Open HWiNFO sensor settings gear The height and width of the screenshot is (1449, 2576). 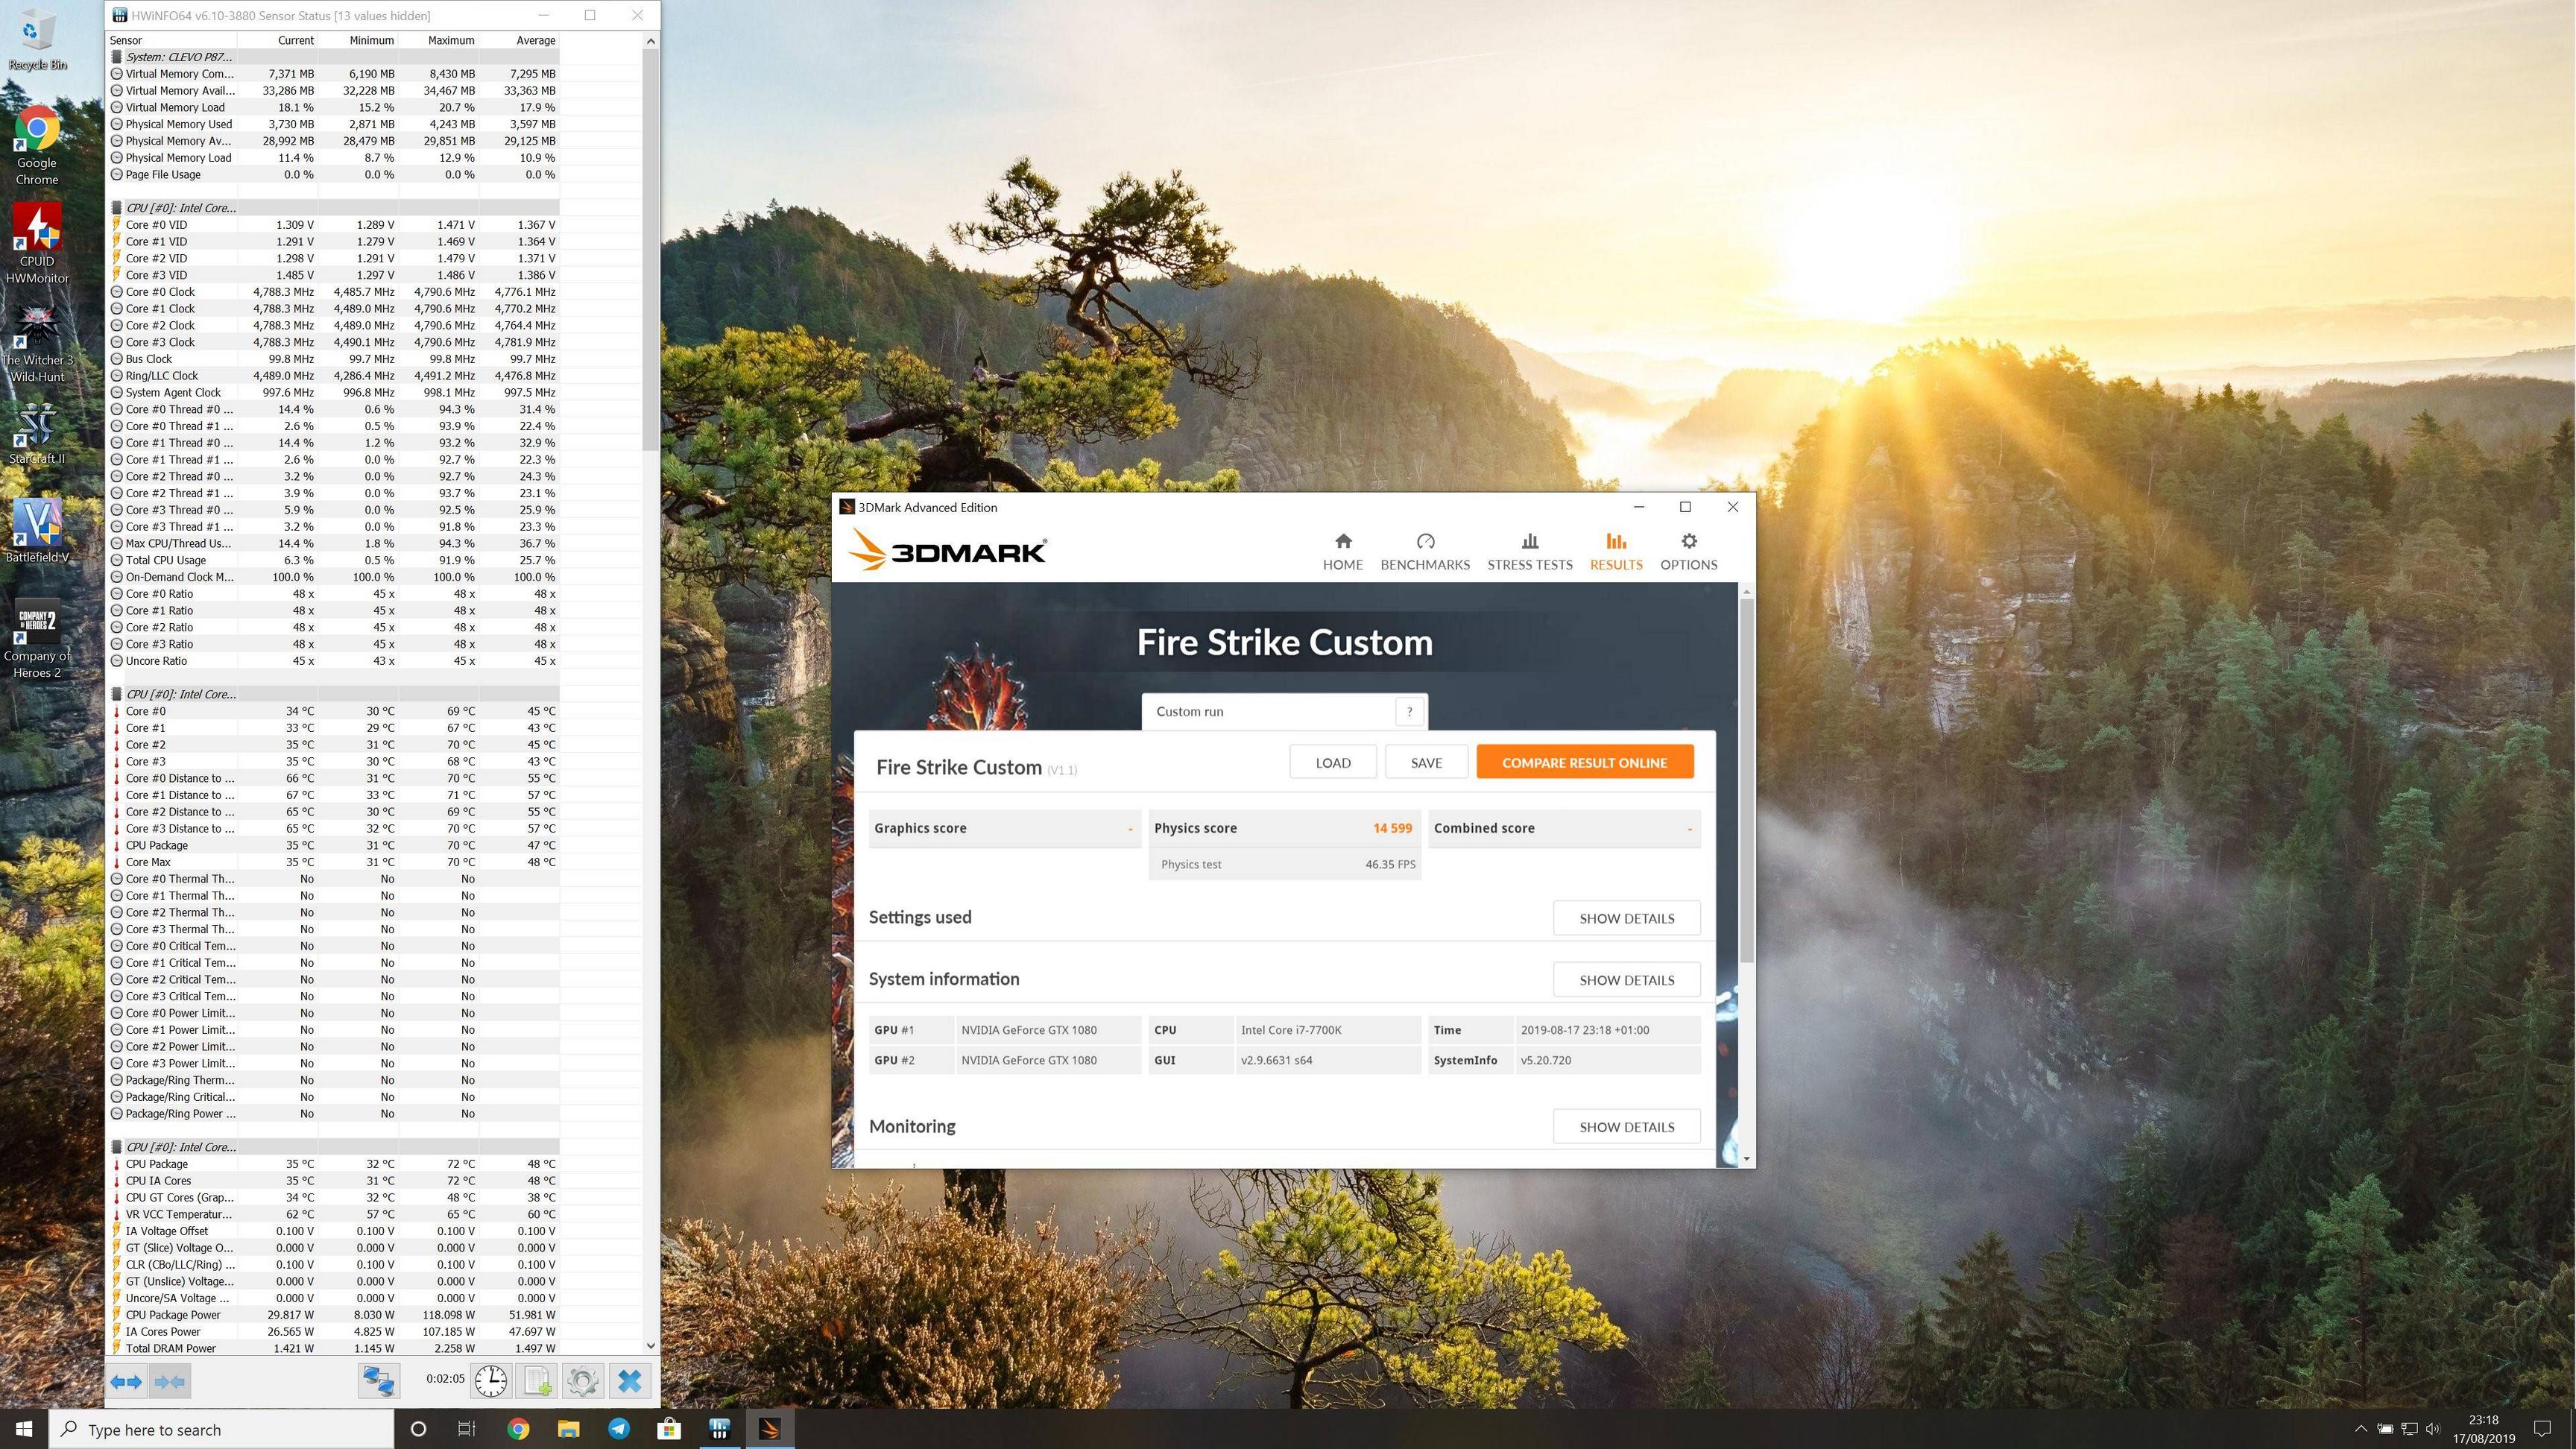(583, 1381)
